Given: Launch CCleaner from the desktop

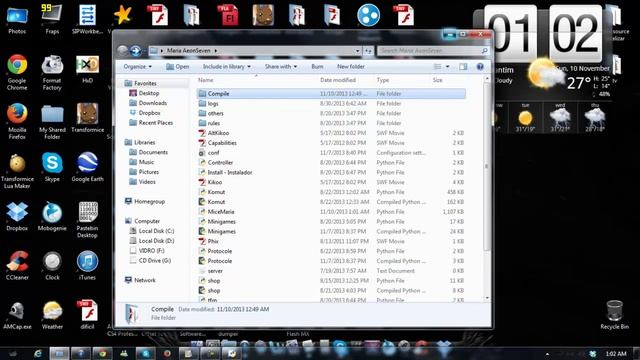Looking at the screenshot, I should click(x=17, y=265).
